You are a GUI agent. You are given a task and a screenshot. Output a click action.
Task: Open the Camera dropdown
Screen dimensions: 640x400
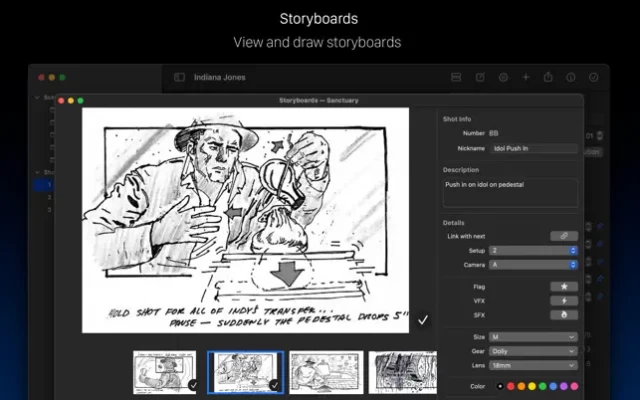[533, 264]
